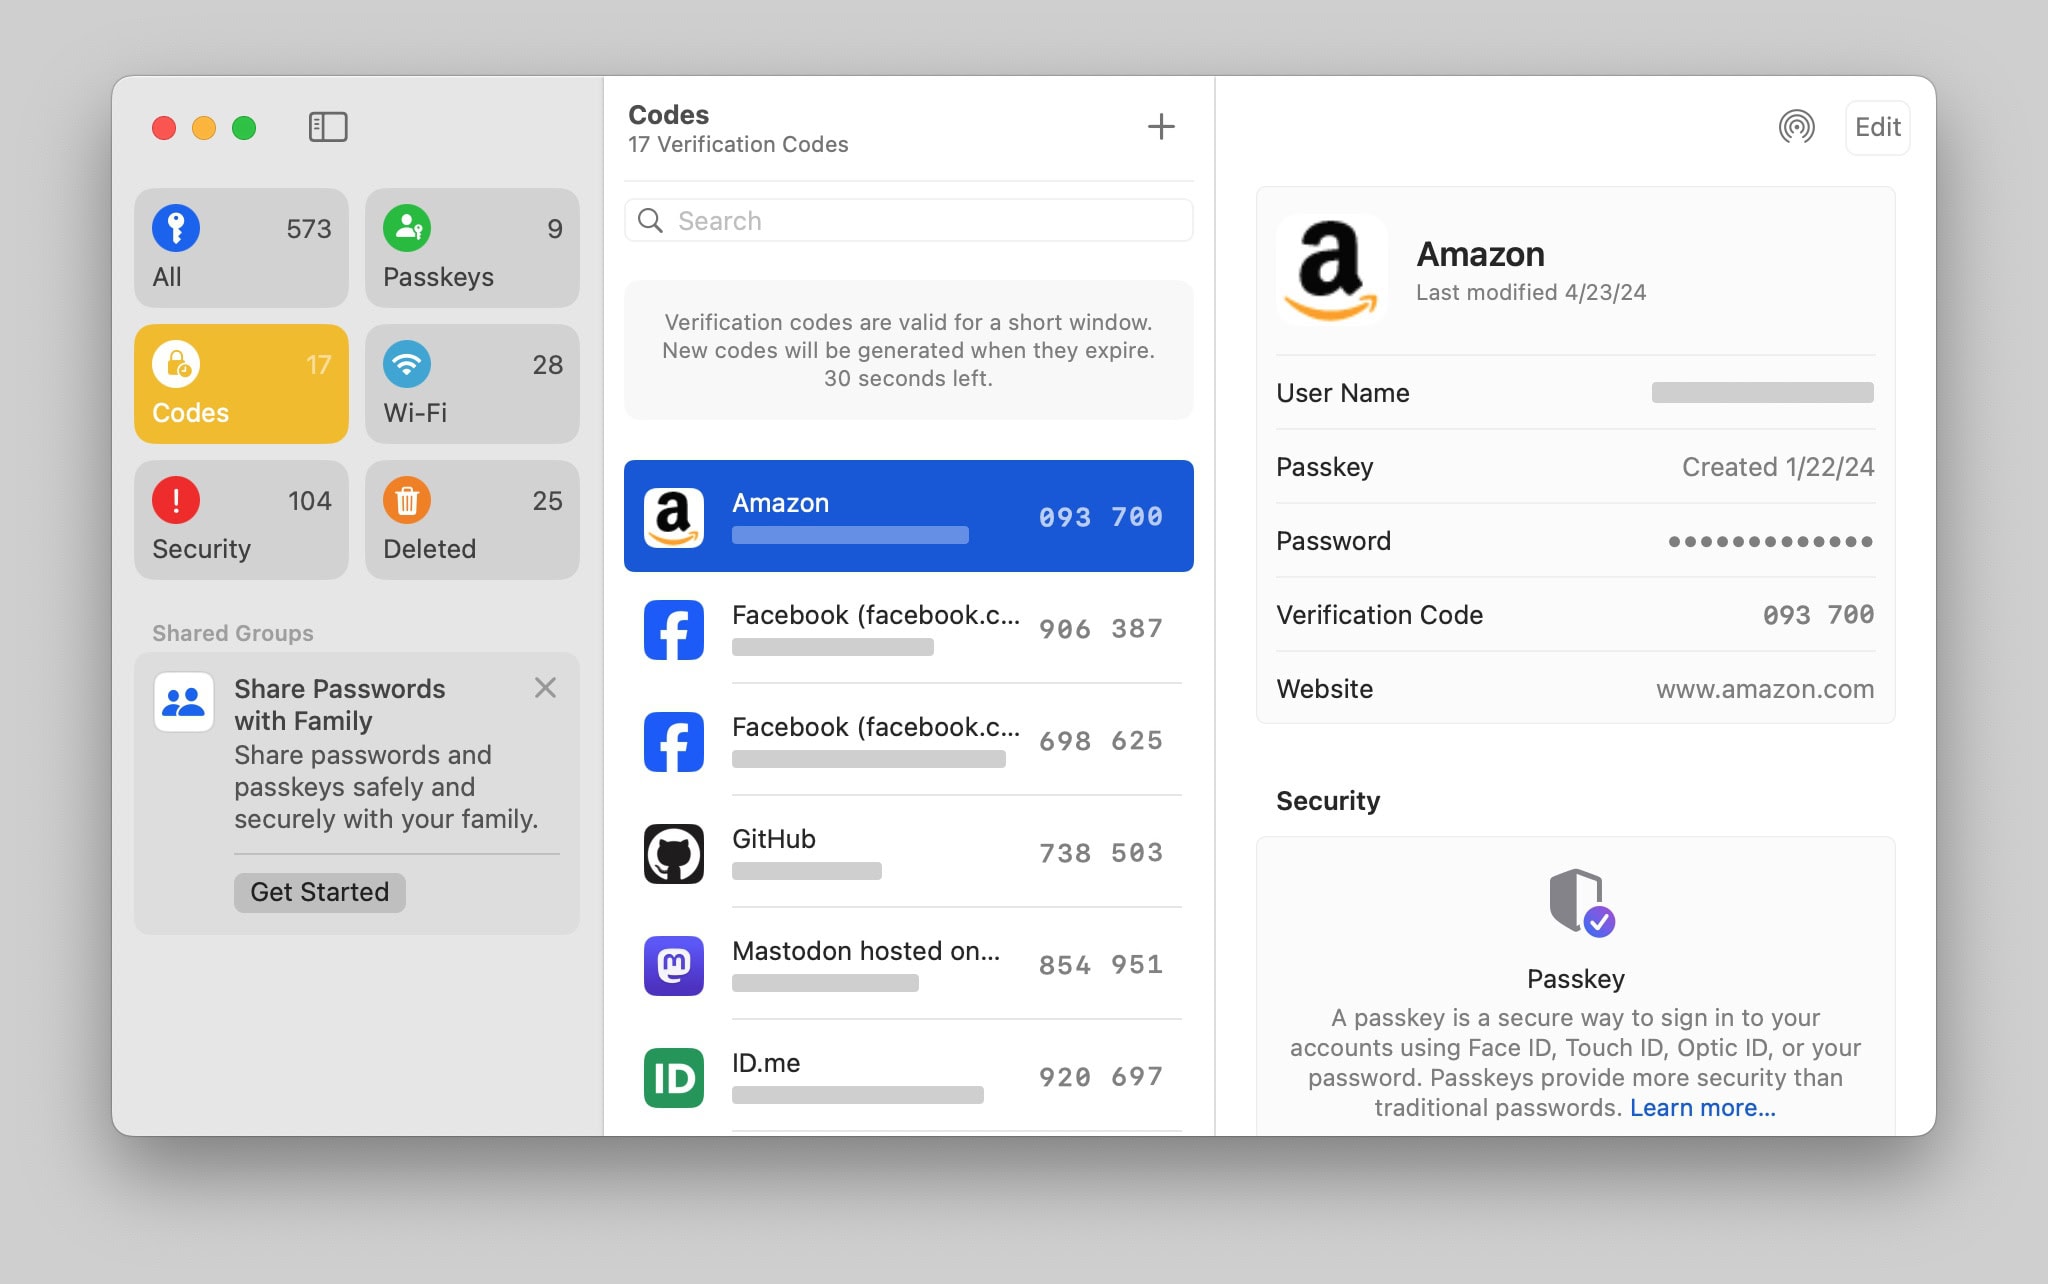Image resolution: width=2048 pixels, height=1284 pixels.
Task: Select the Mastodon code entry
Action: 908,965
